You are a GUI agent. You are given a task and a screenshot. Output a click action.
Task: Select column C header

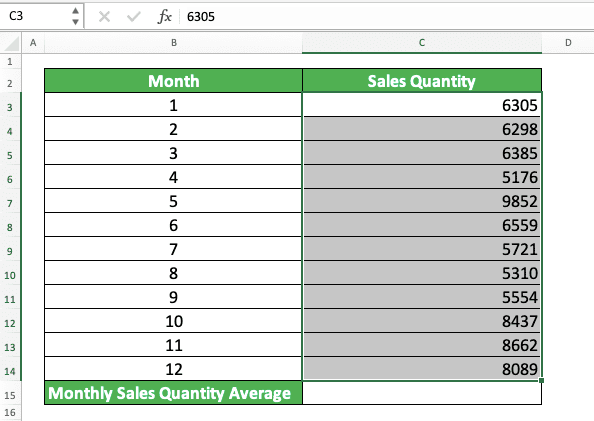422,43
